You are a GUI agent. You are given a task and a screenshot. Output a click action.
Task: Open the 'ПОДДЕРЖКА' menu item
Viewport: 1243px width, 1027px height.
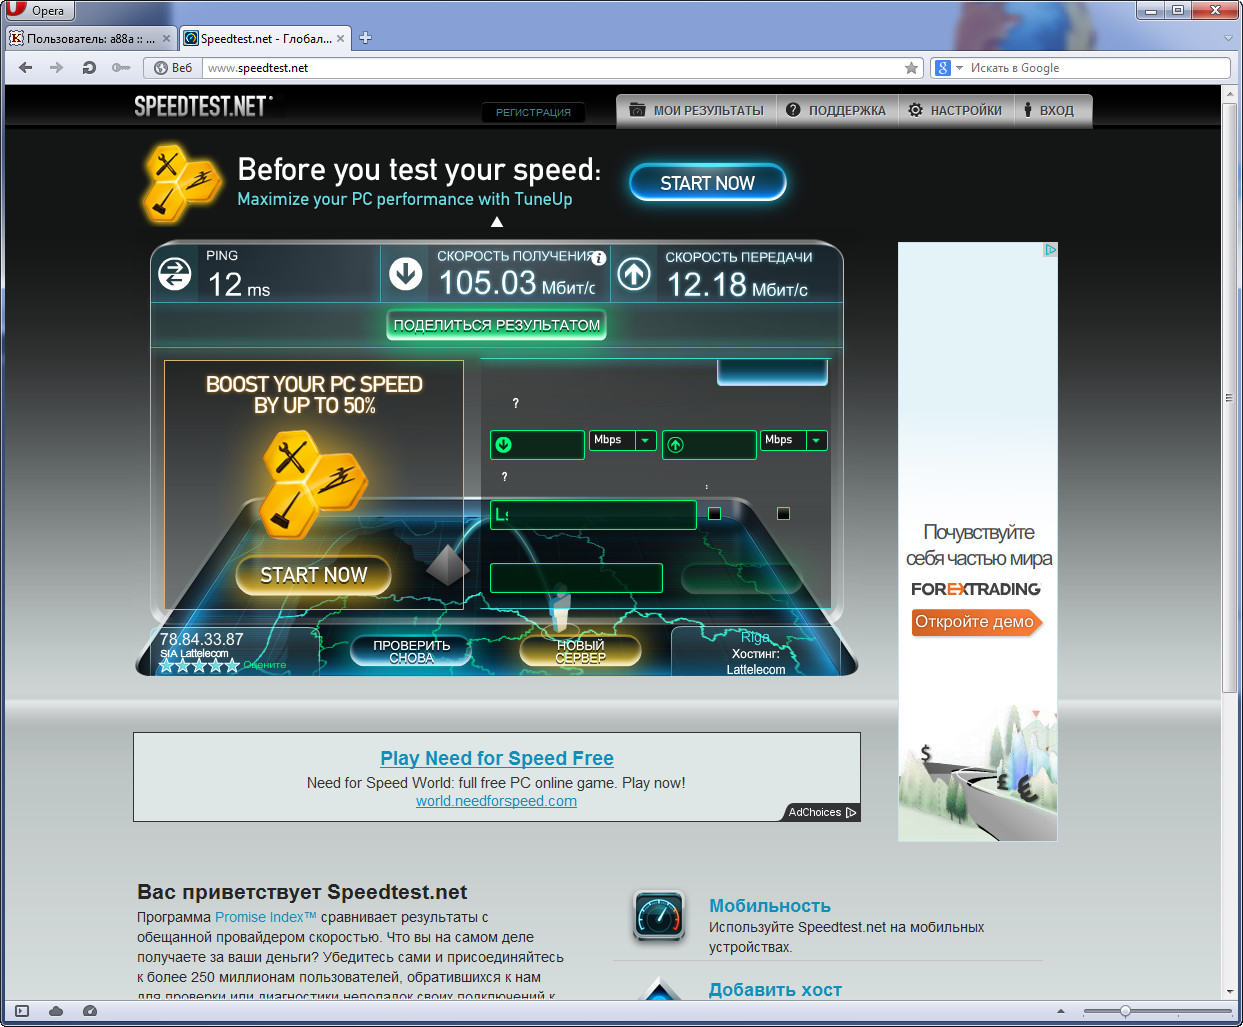(836, 111)
